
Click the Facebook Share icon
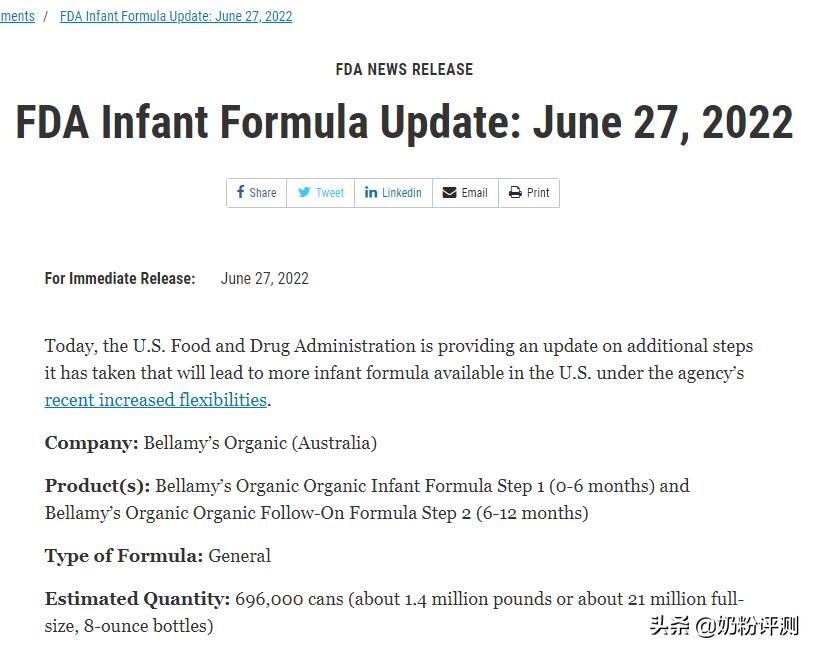[x=241, y=193]
